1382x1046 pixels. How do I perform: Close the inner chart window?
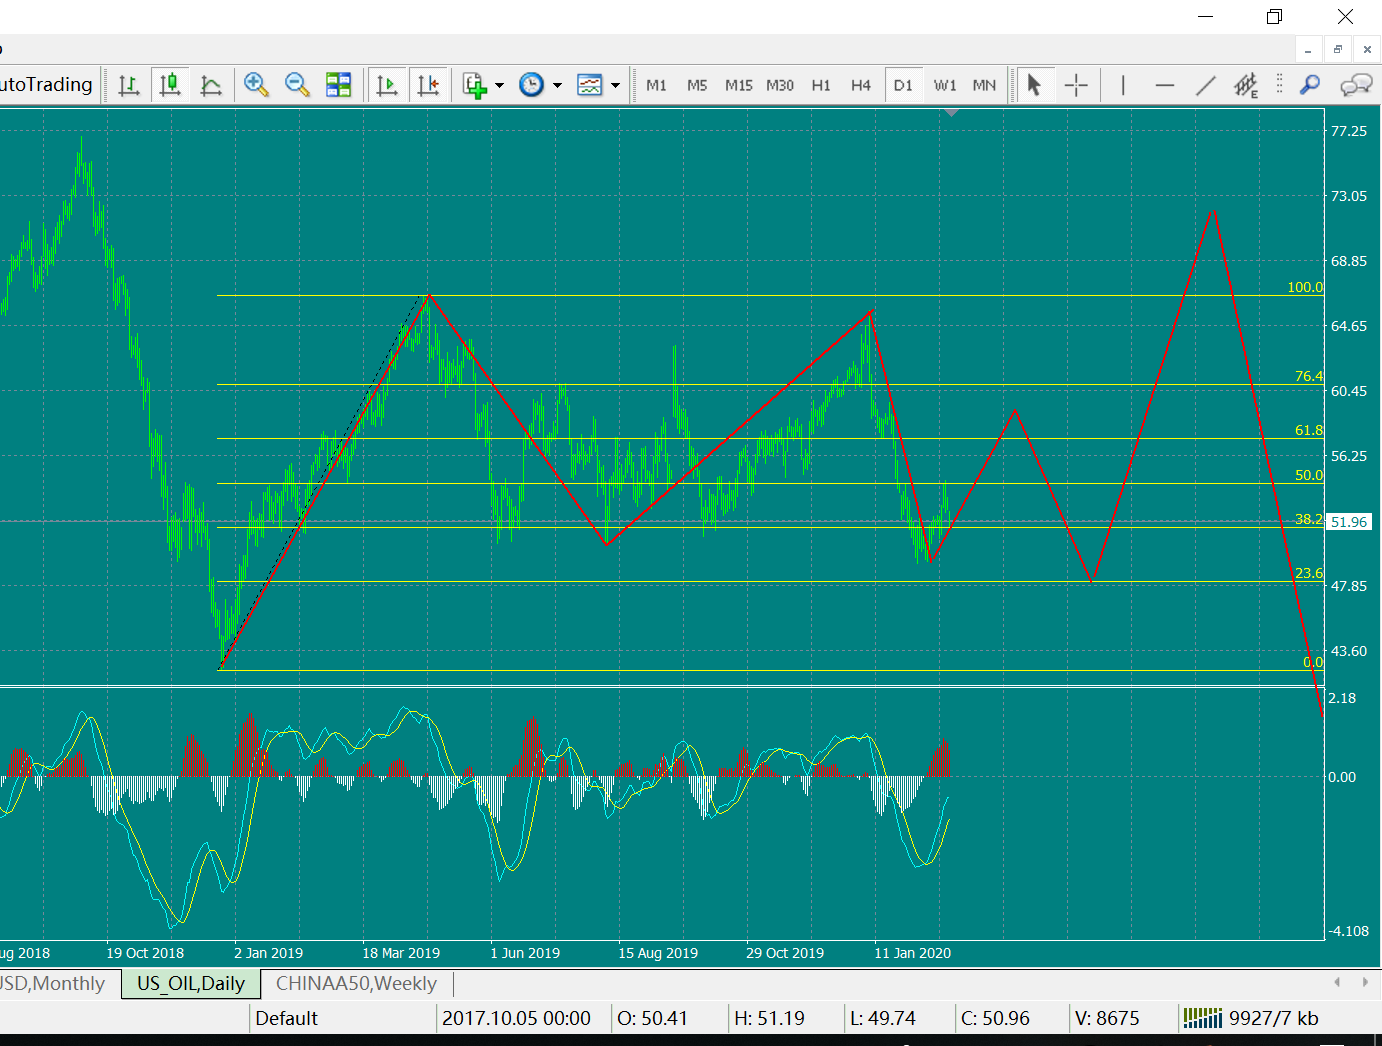[x=1367, y=49]
